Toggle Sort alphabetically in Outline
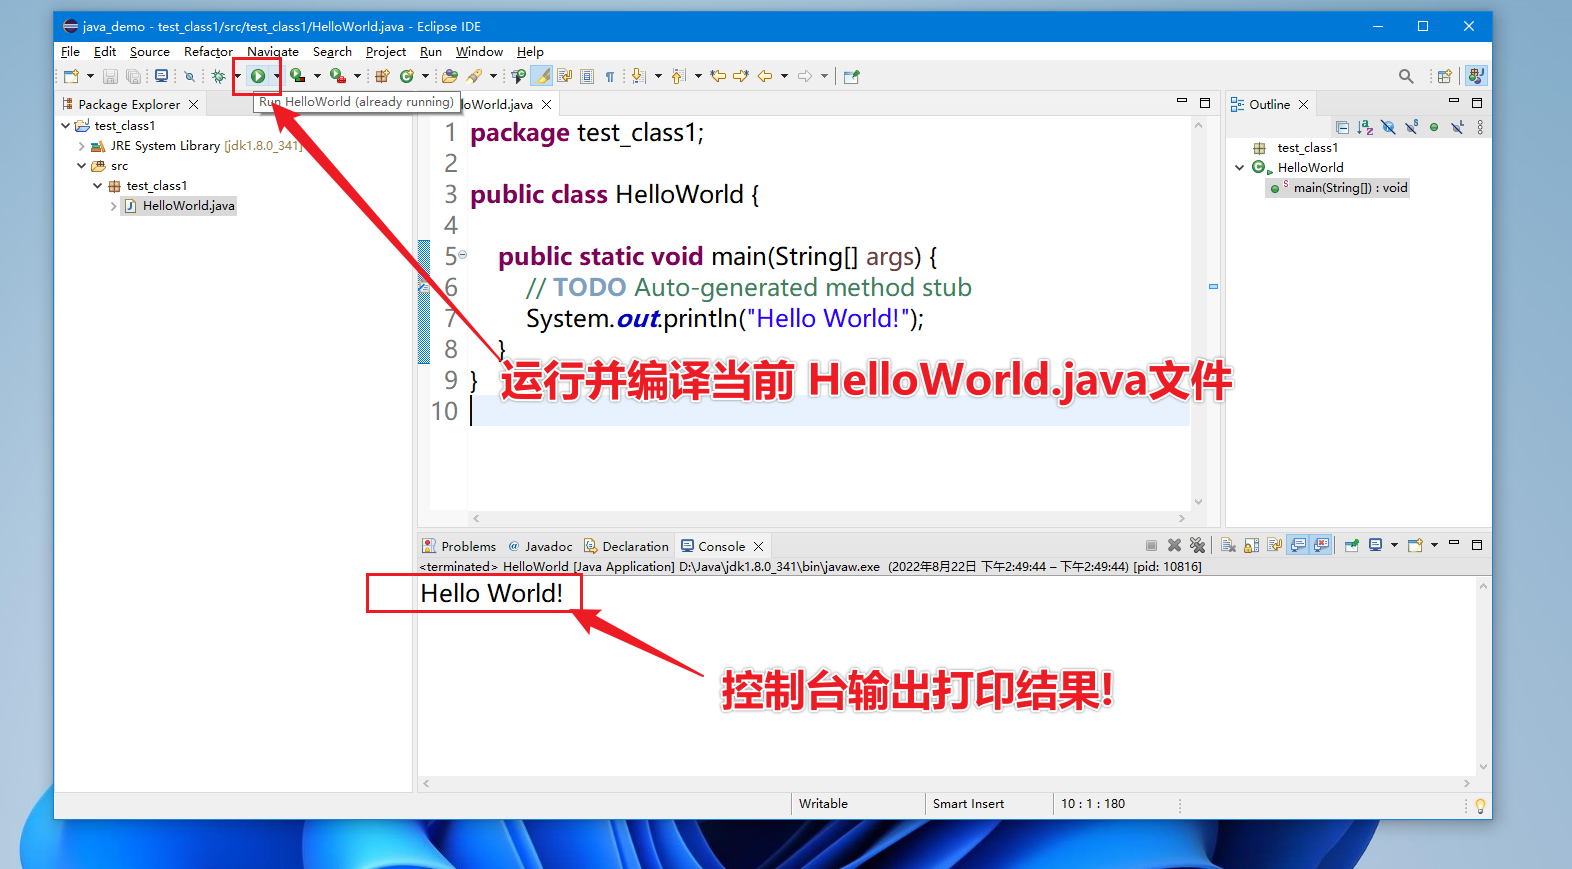1572x869 pixels. tap(1365, 127)
